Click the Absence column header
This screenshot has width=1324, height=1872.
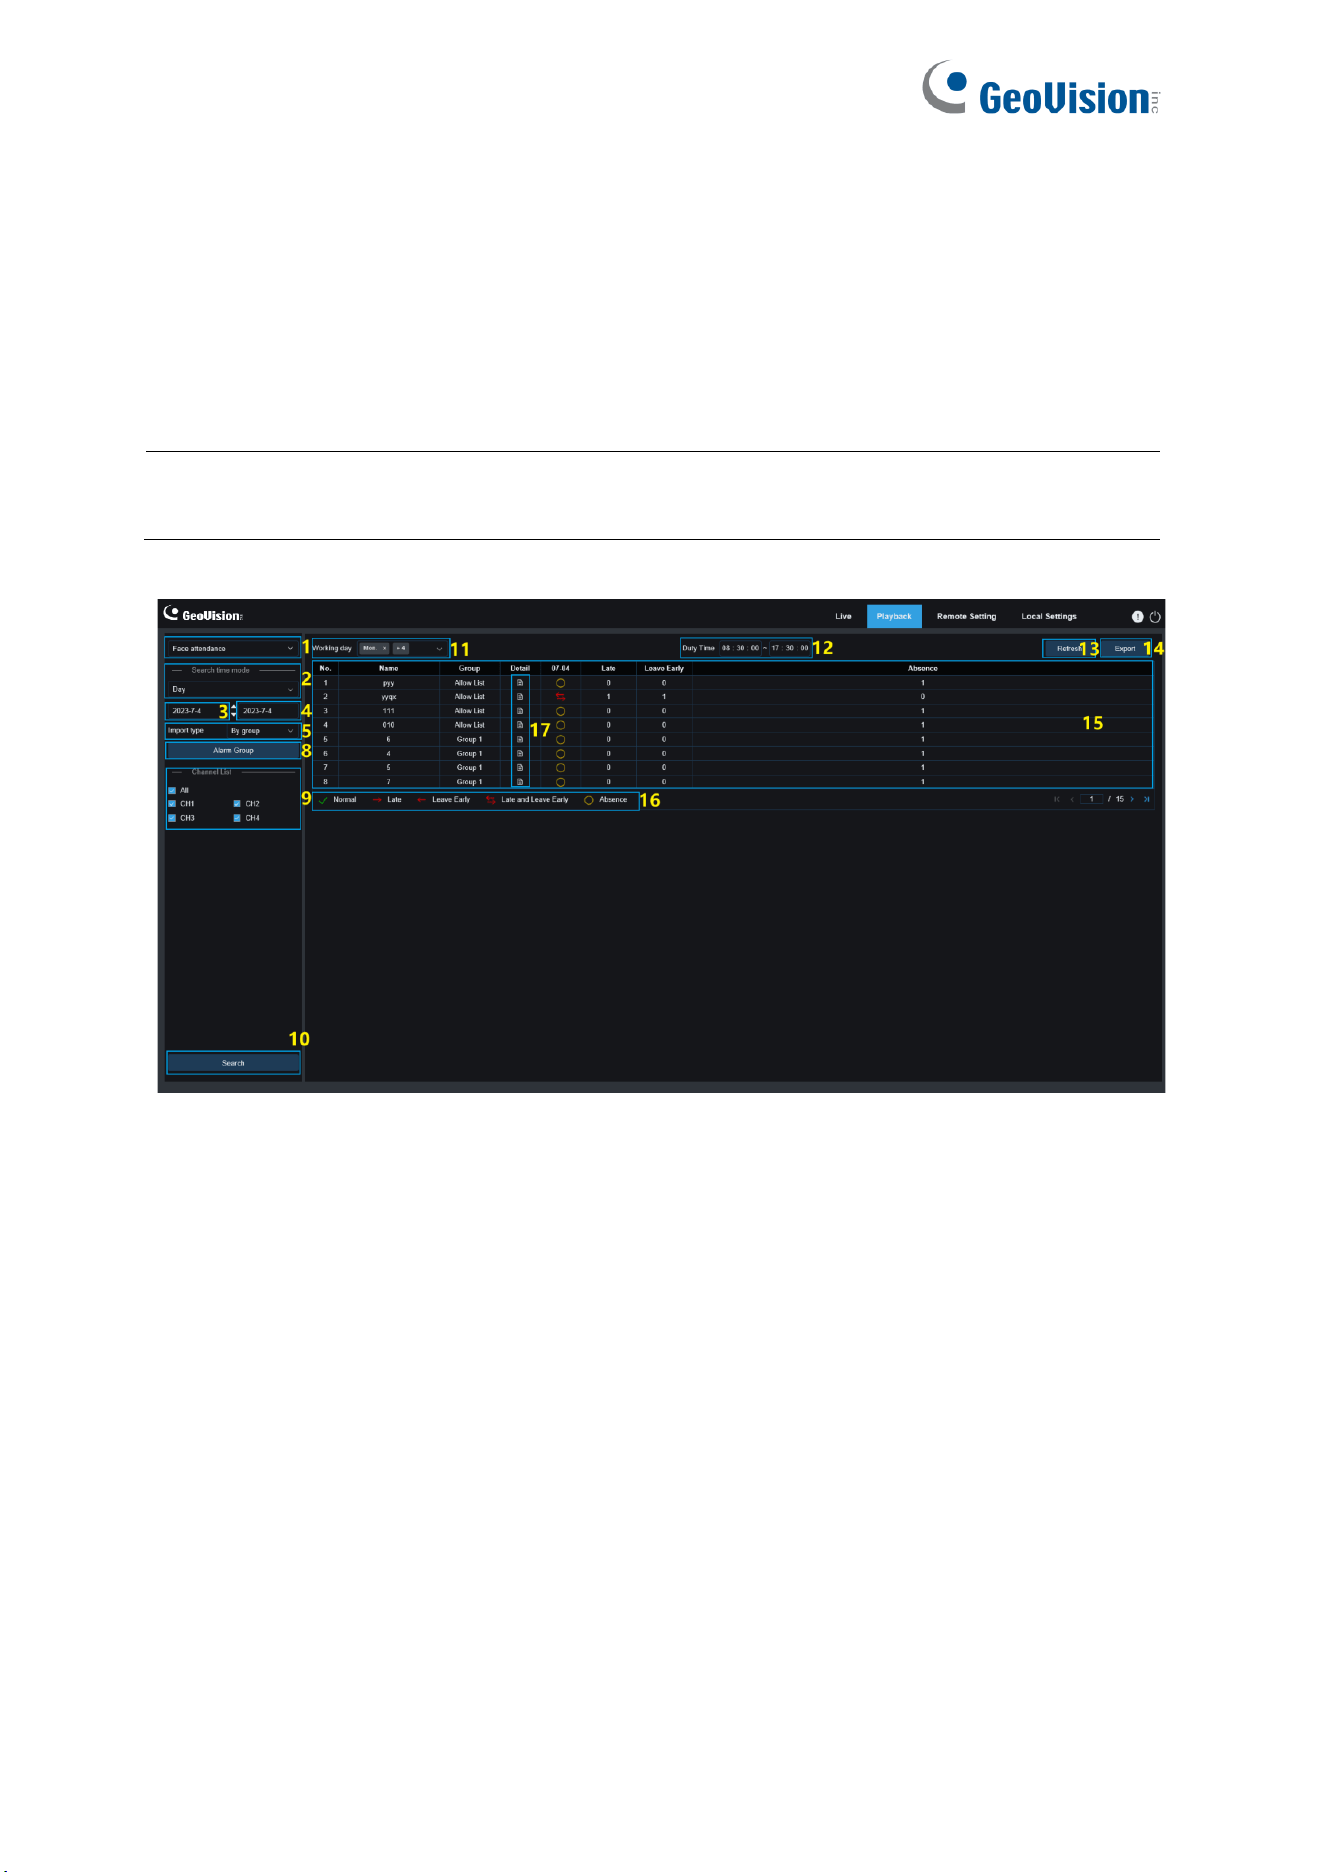[922, 668]
